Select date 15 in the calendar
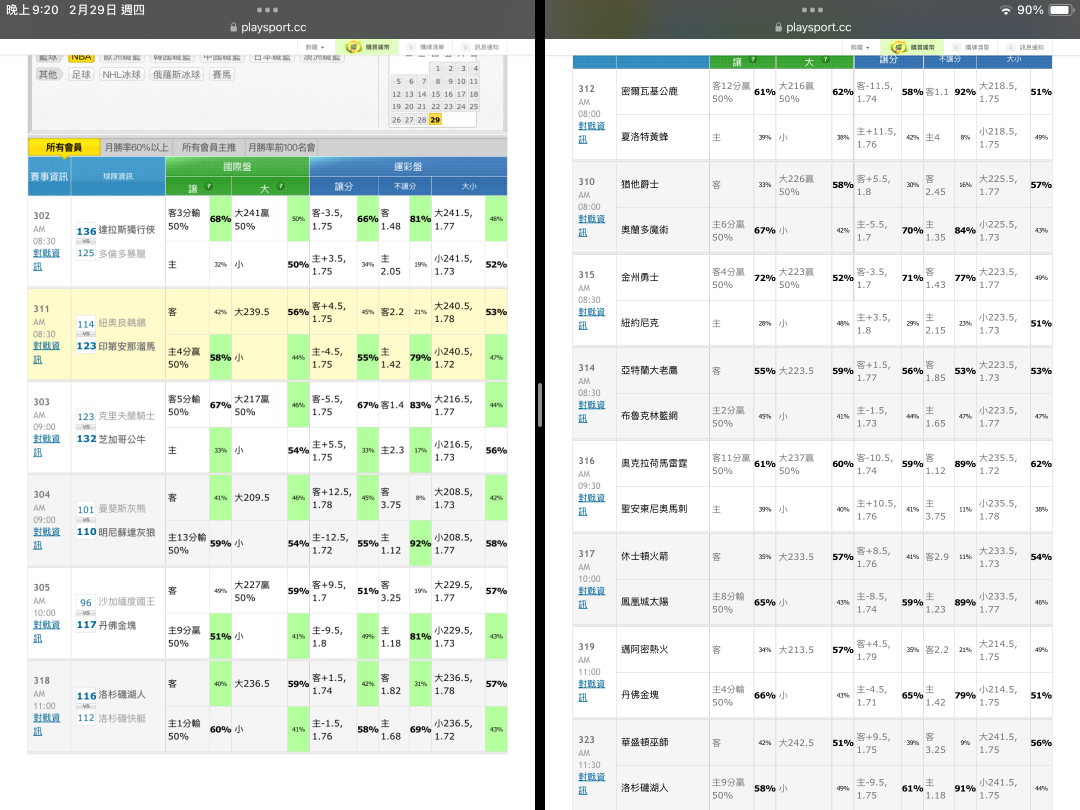The width and height of the screenshot is (1080, 810). (435, 94)
